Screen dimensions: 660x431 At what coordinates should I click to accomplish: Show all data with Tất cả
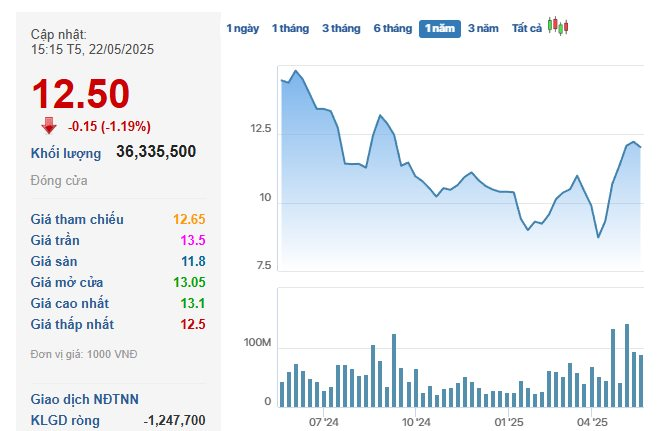click(x=526, y=29)
